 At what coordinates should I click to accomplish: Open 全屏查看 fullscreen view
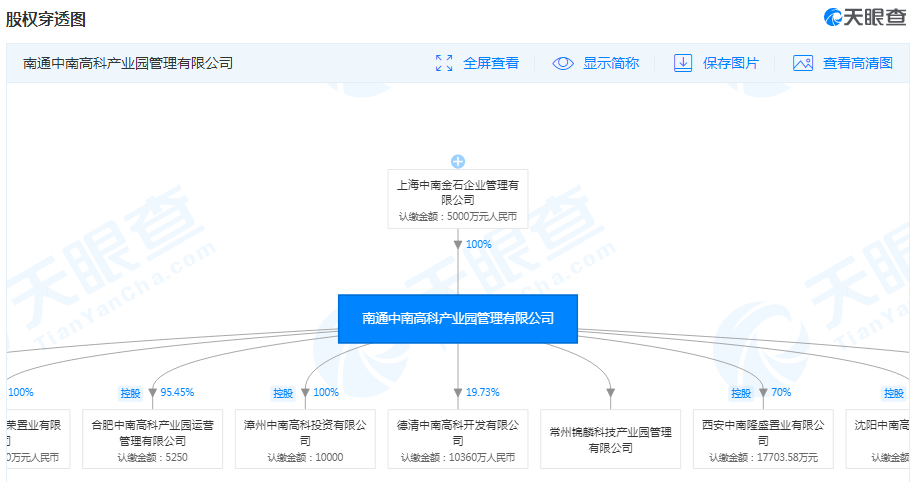point(490,63)
